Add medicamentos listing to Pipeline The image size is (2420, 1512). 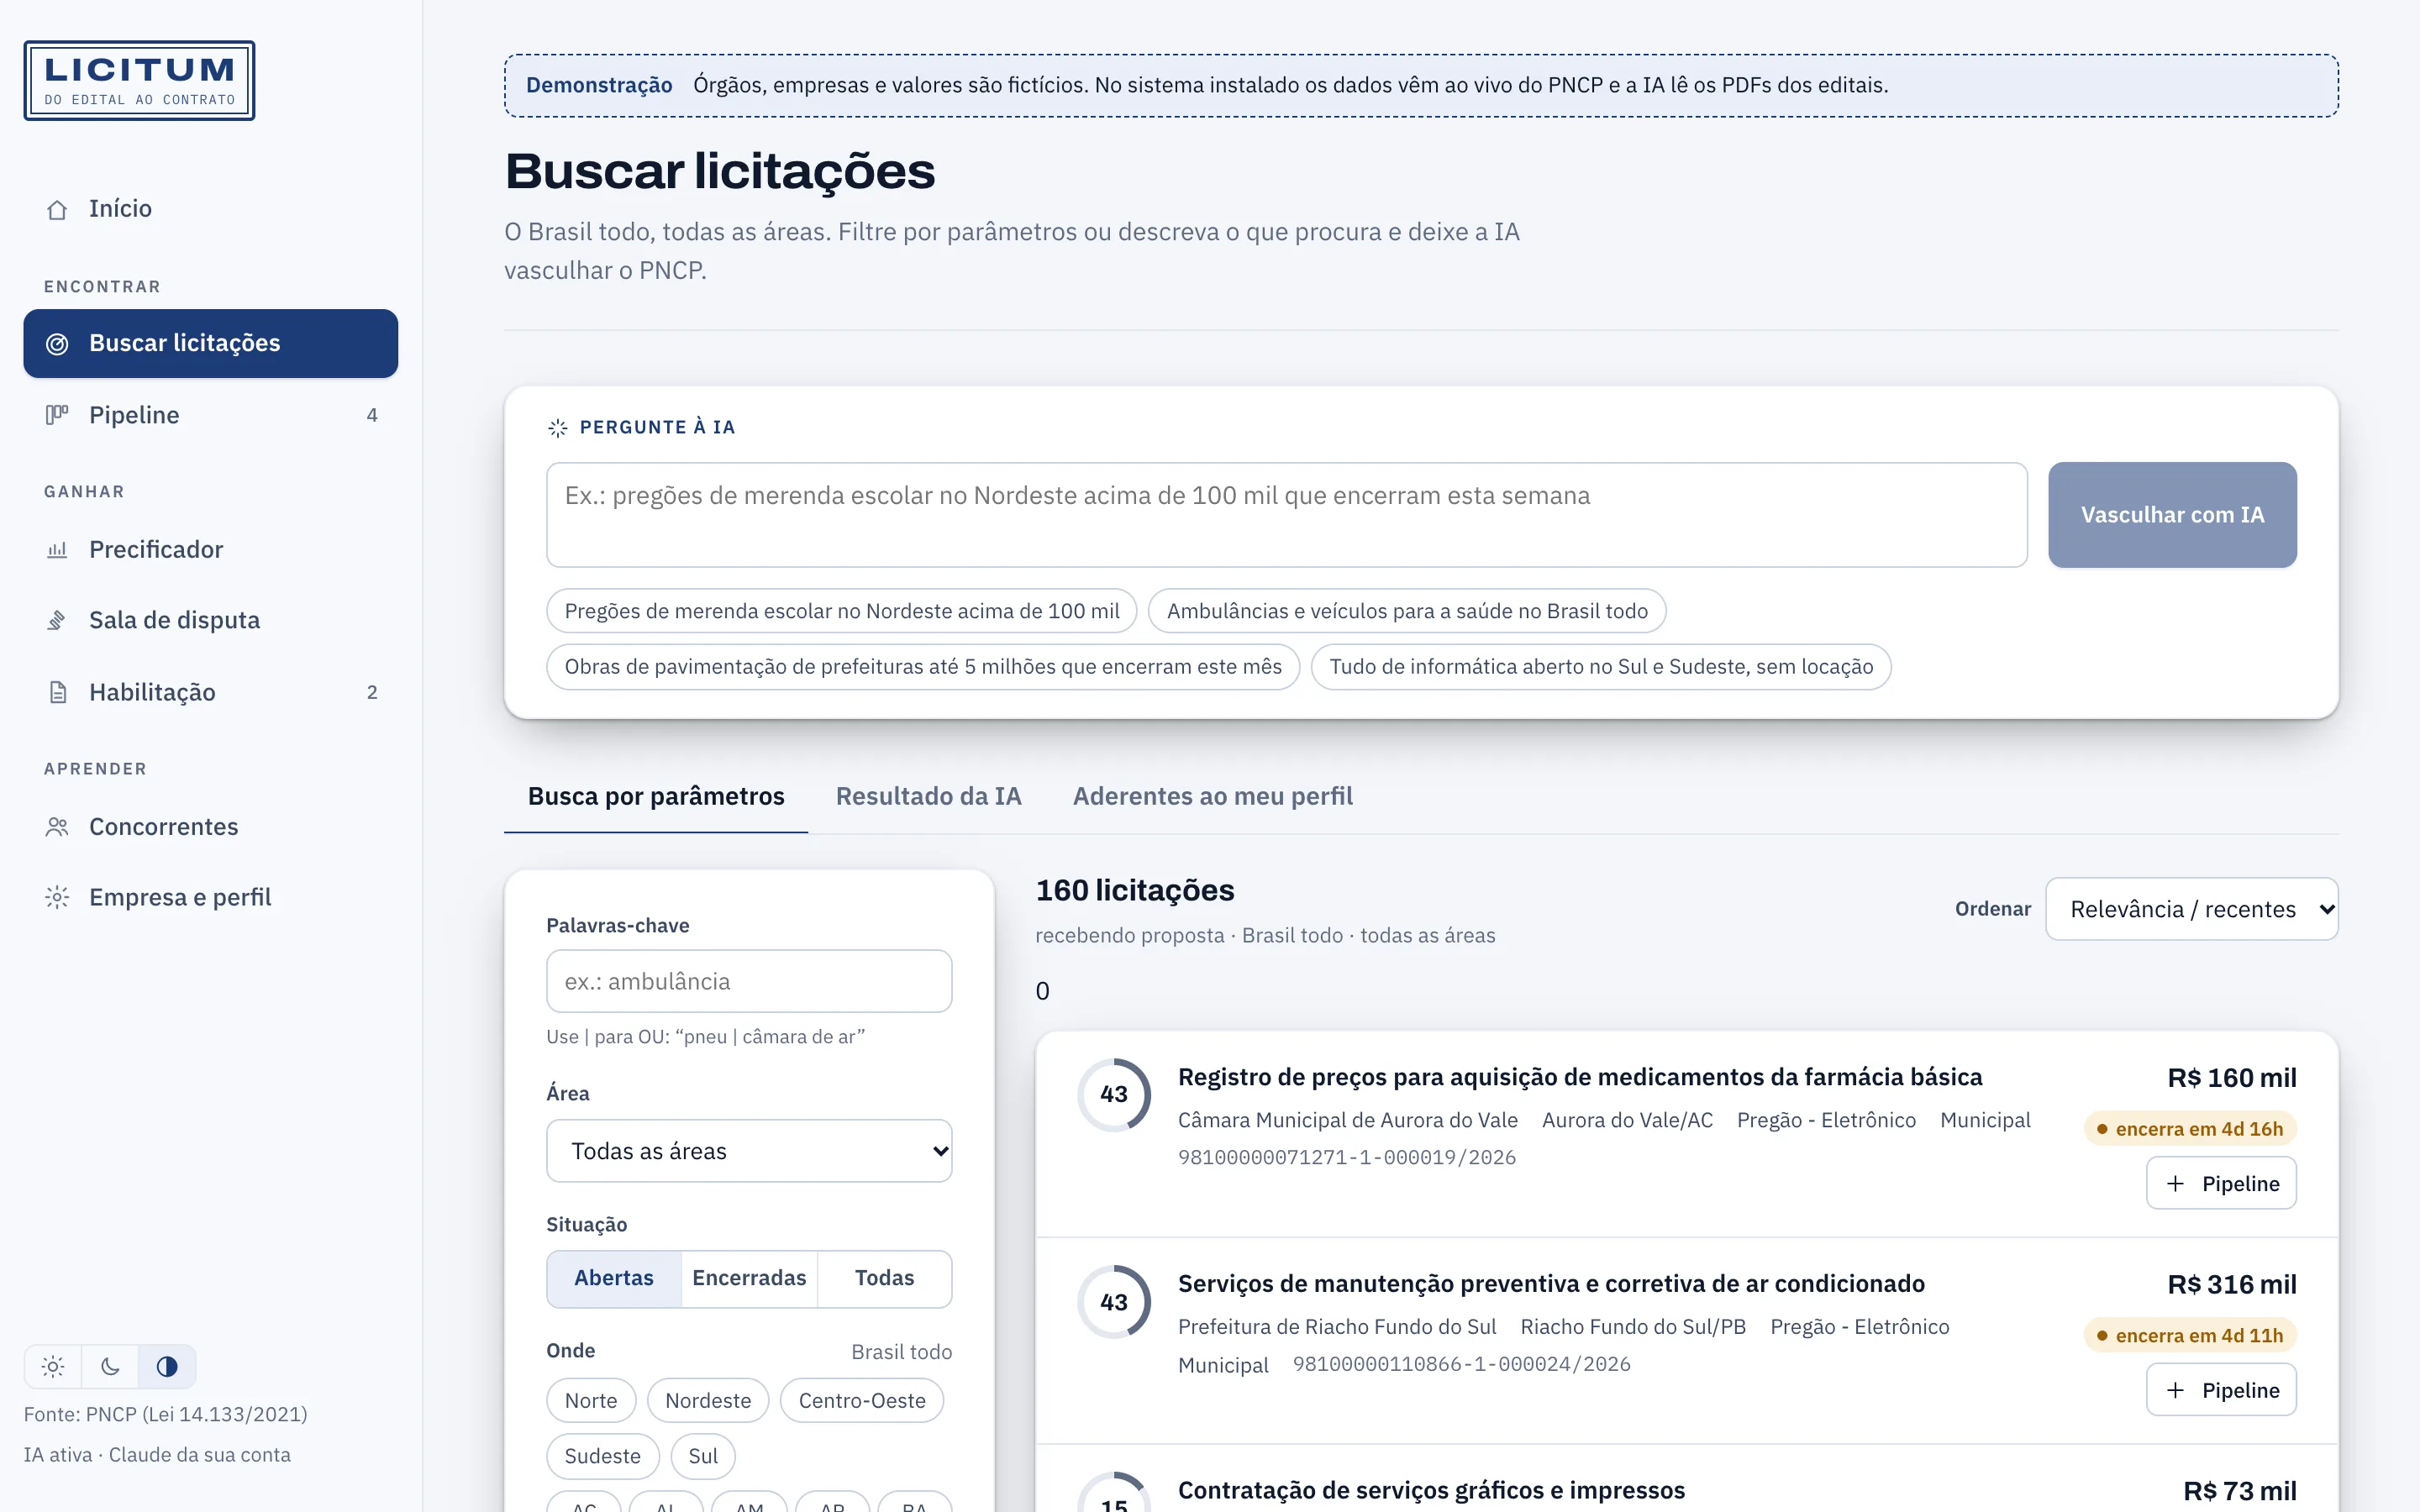tap(2221, 1183)
